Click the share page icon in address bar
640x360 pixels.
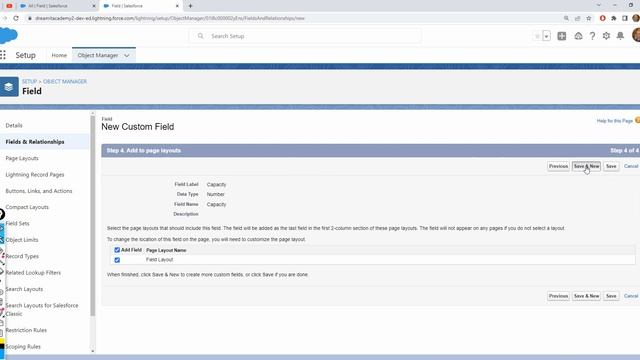[577, 18]
